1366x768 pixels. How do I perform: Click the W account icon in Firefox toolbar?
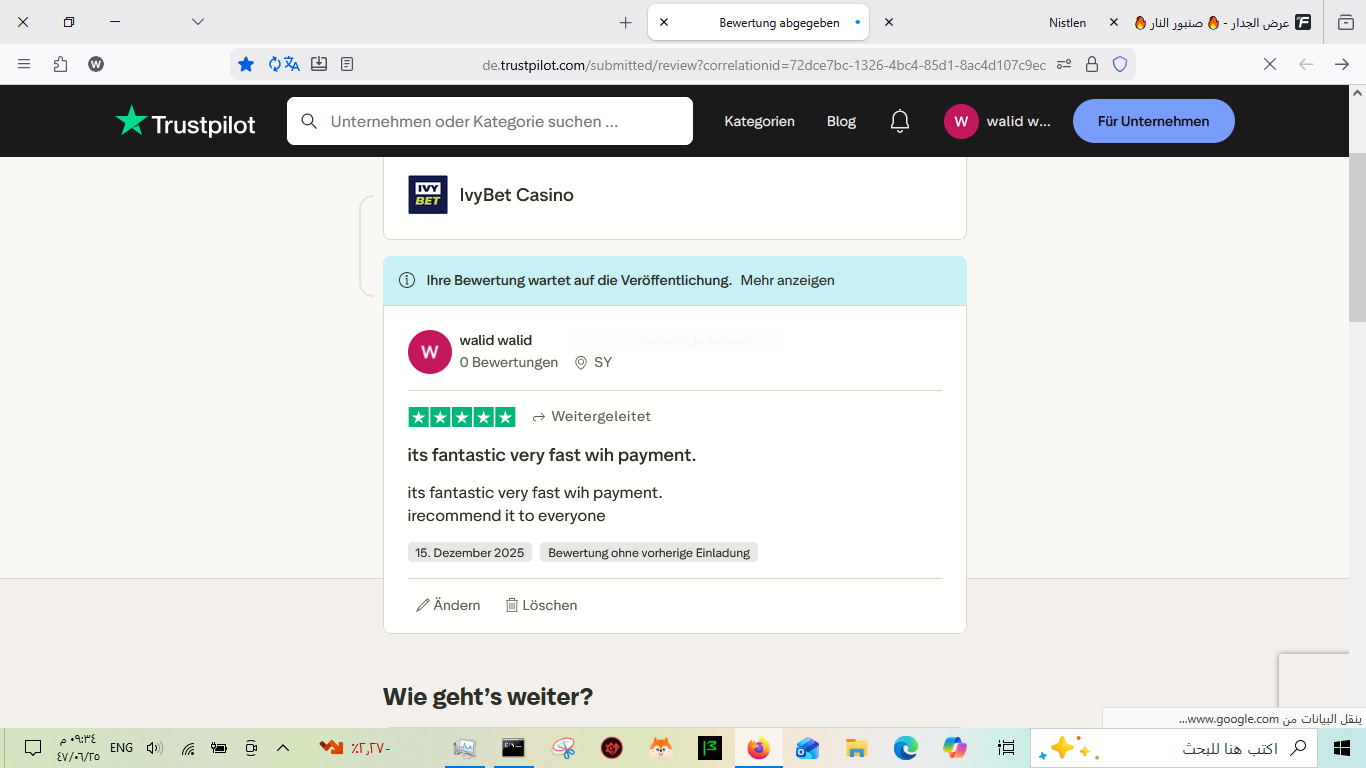[96, 64]
